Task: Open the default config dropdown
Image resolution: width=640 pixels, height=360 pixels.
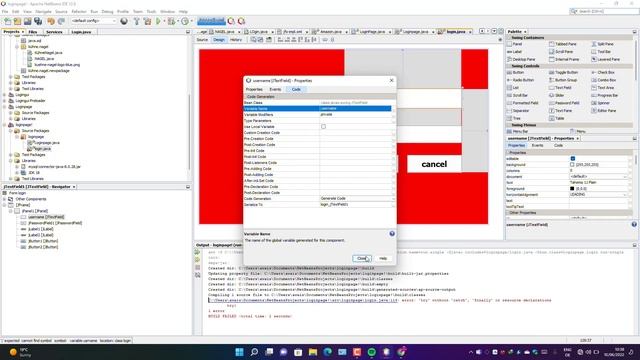Action: [94, 21]
